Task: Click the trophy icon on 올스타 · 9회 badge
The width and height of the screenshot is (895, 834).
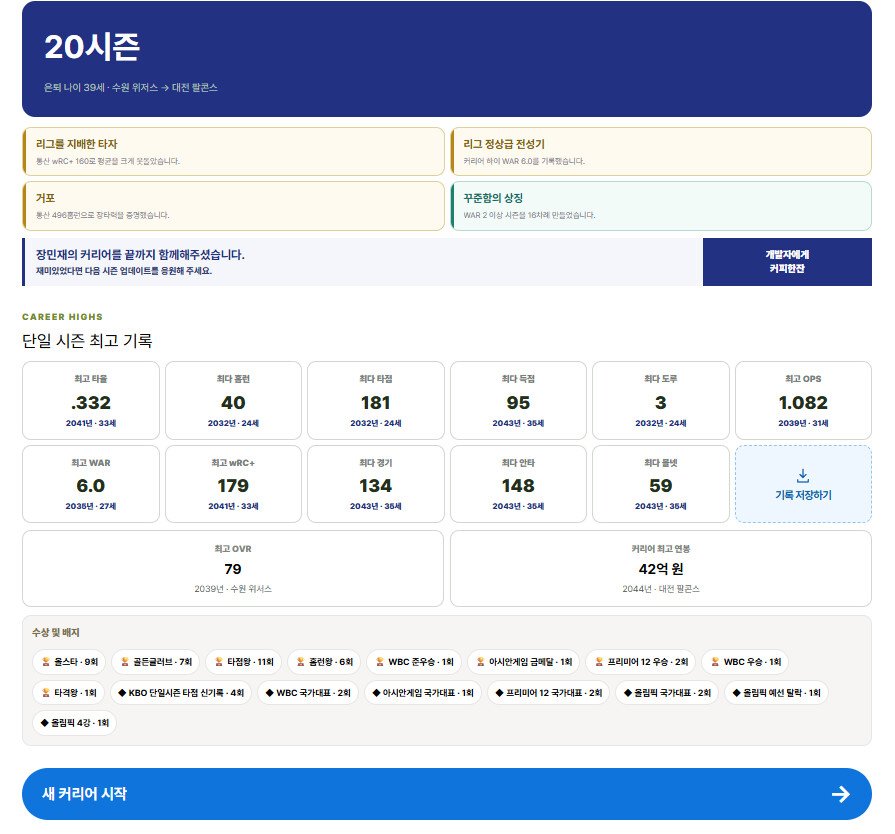Action: (46, 662)
